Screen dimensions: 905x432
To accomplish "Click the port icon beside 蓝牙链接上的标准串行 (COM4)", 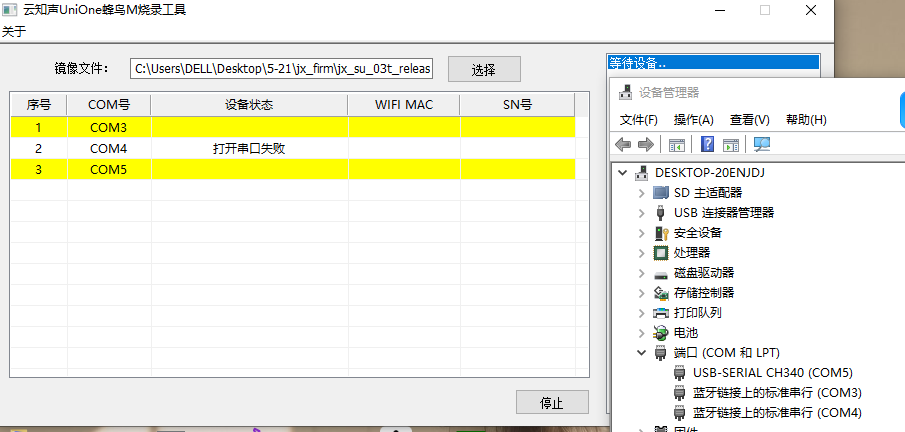I will (x=680, y=413).
